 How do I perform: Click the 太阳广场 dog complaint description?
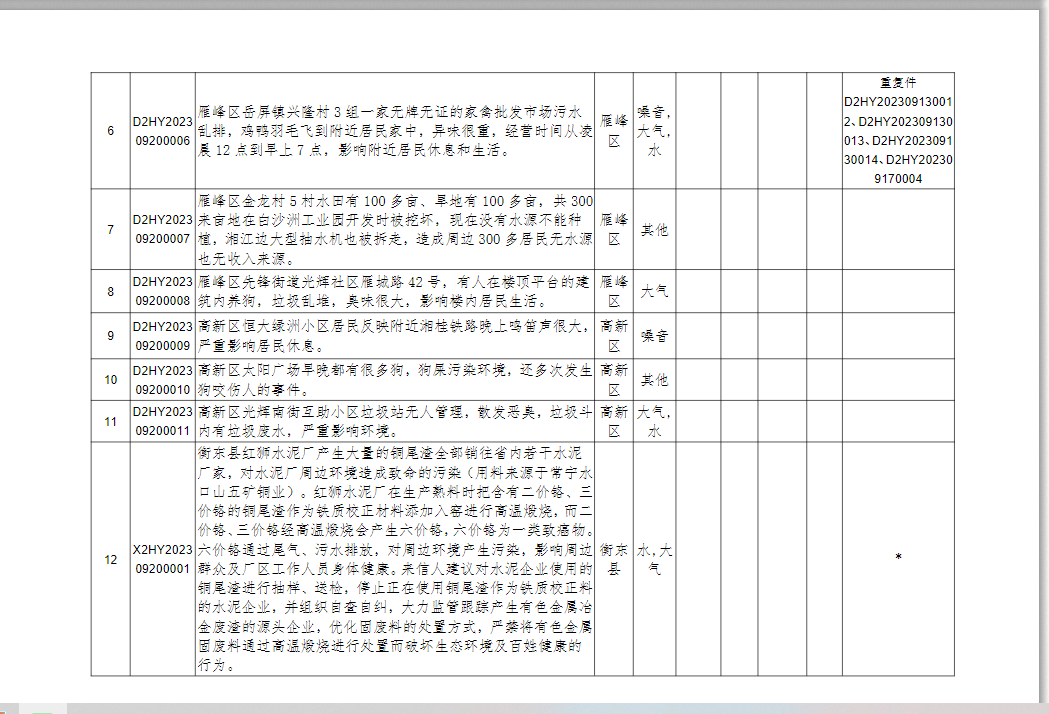(x=394, y=380)
